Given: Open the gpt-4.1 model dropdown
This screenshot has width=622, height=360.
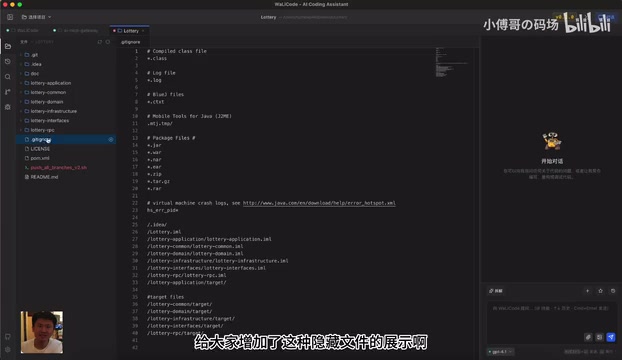Looking at the screenshot, I should point(501,352).
